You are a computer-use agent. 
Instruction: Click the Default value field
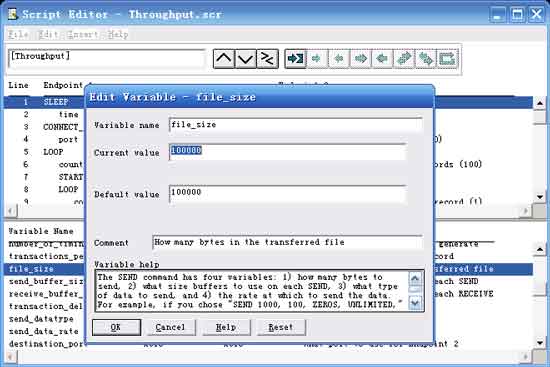click(x=288, y=194)
